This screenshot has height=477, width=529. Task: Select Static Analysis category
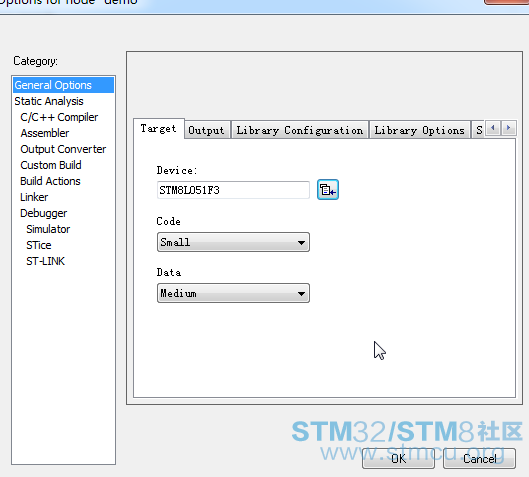click(x=49, y=101)
